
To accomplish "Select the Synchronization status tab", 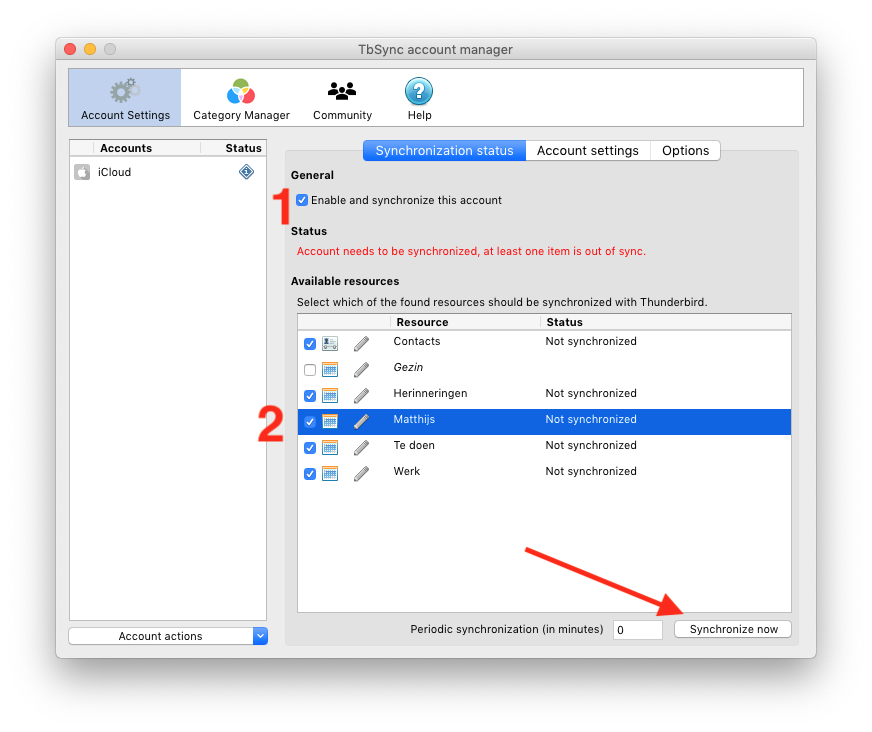I will click(x=444, y=151).
